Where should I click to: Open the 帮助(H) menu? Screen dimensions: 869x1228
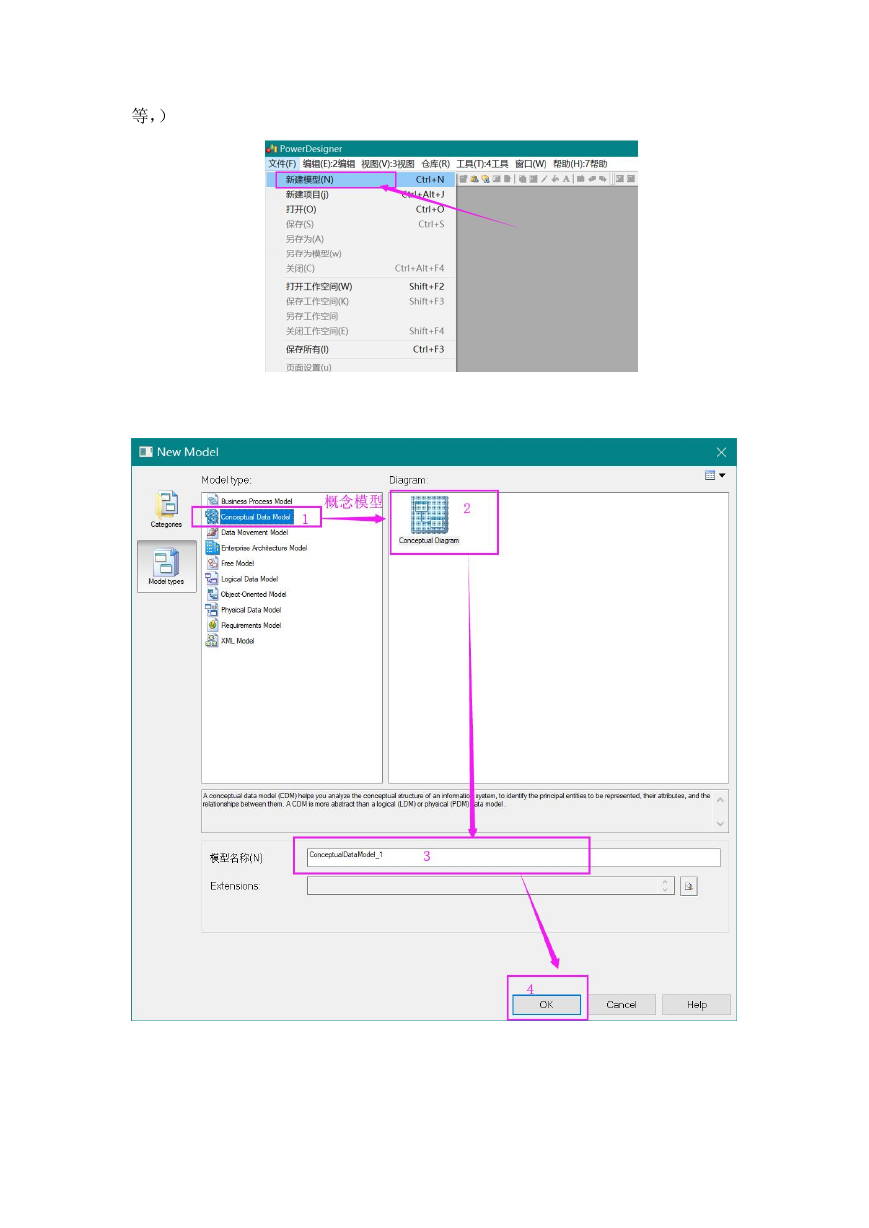(x=579, y=164)
